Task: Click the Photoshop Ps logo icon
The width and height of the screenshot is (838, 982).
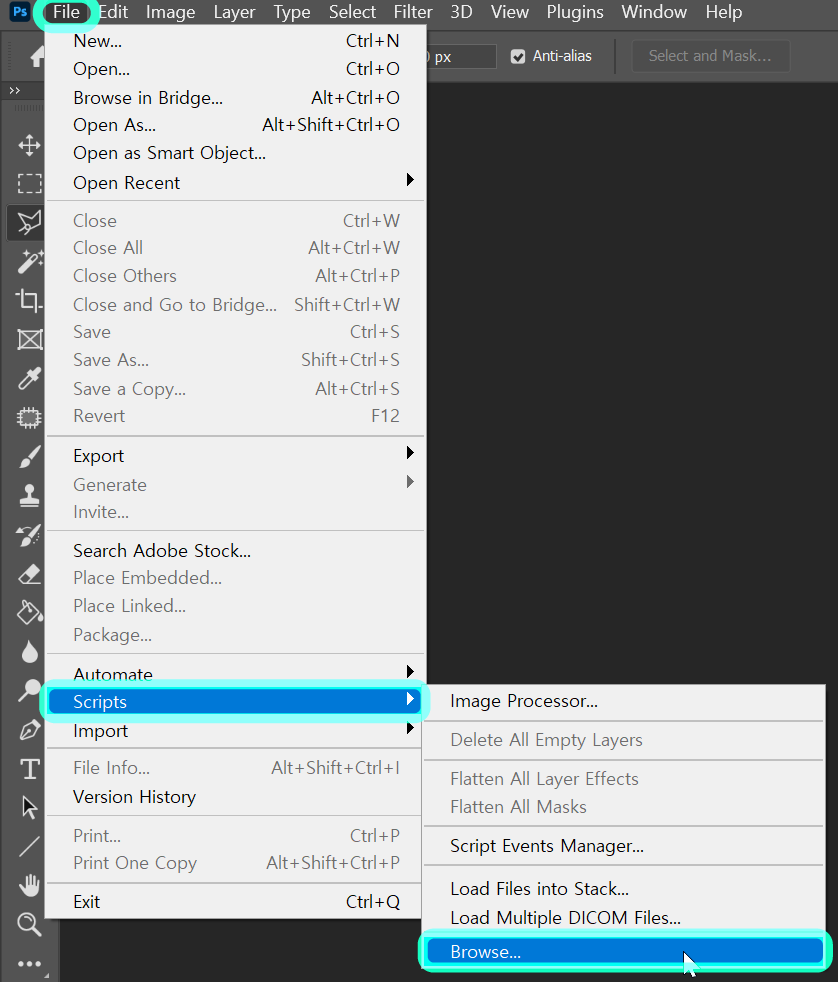Action: [x=20, y=12]
